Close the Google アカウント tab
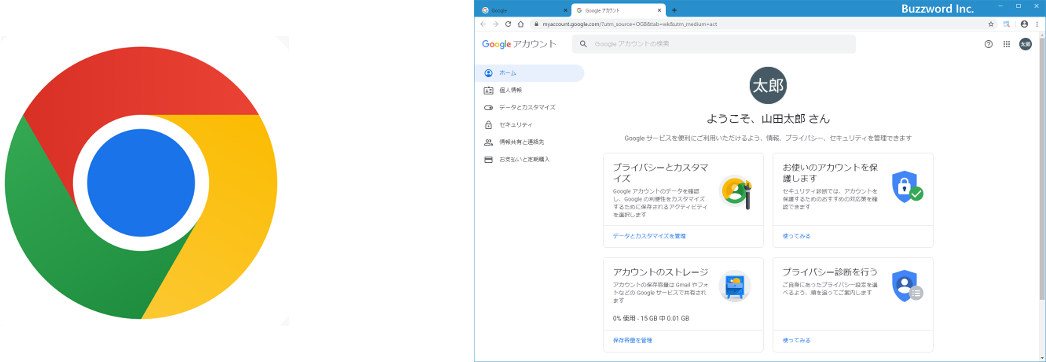 (x=660, y=10)
